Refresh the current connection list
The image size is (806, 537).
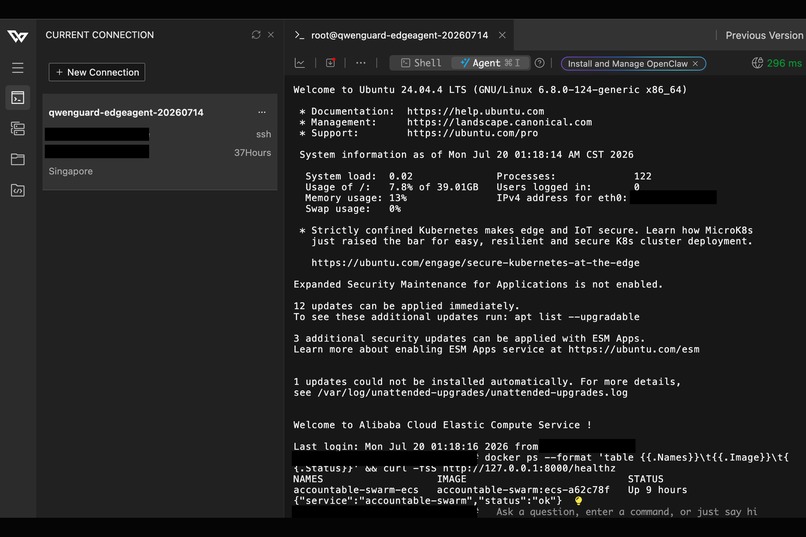click(x=256, y=34)
